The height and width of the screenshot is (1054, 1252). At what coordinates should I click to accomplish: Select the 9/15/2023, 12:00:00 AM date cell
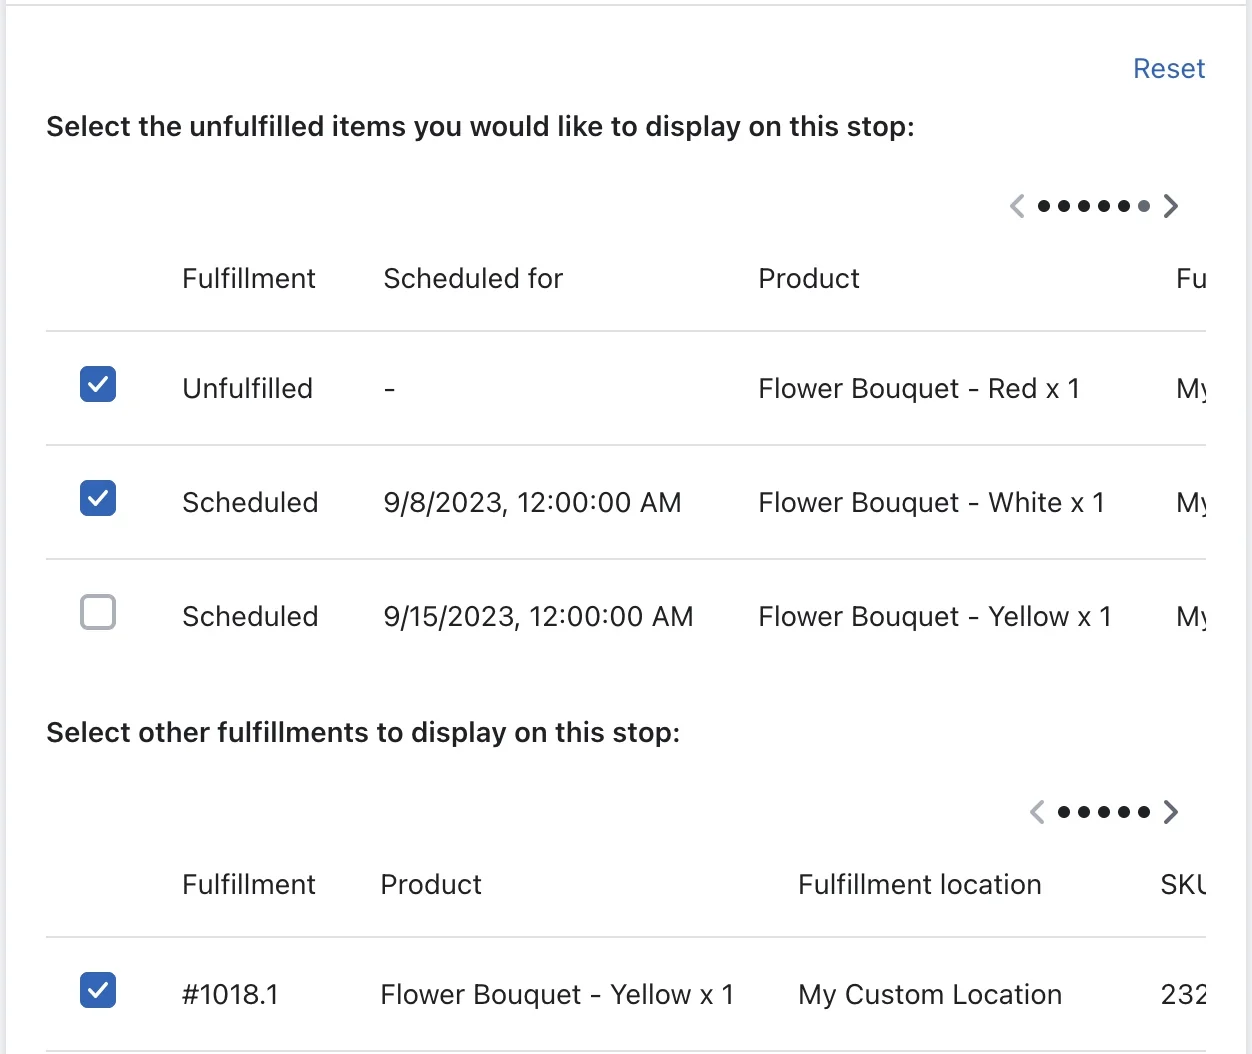(538, 617)
